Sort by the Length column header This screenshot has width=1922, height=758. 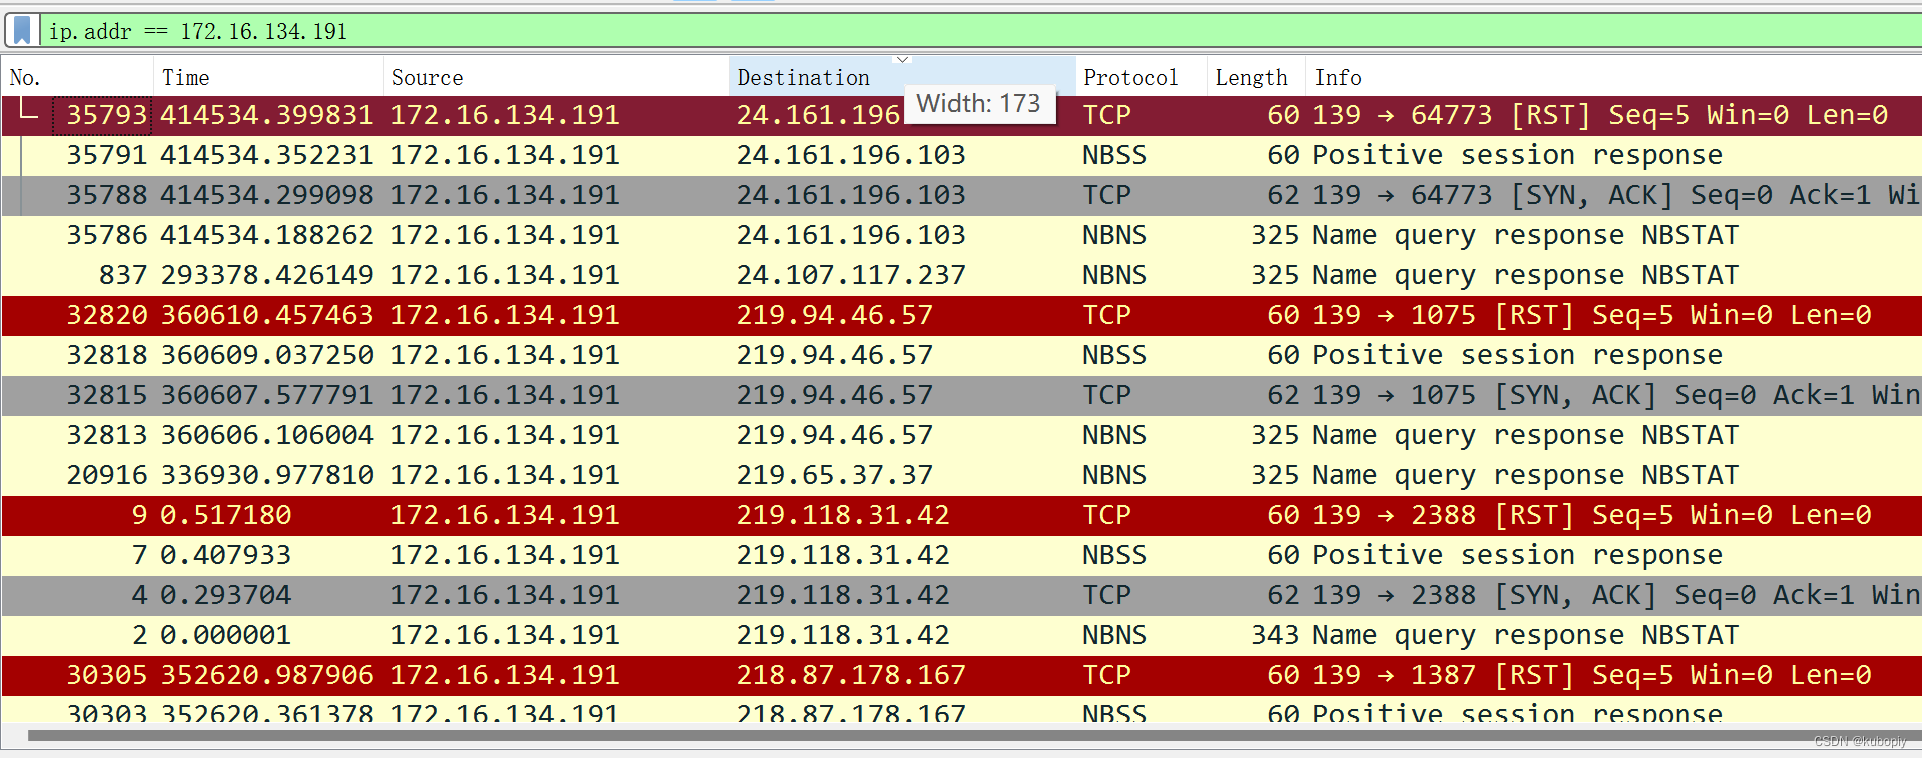(x=1256, y=77)
